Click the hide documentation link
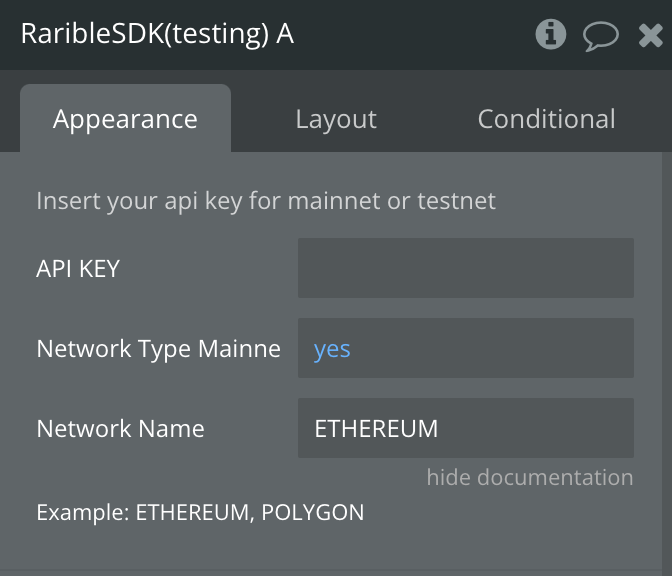This screenshot has height=576, width=672. point(530,477)
